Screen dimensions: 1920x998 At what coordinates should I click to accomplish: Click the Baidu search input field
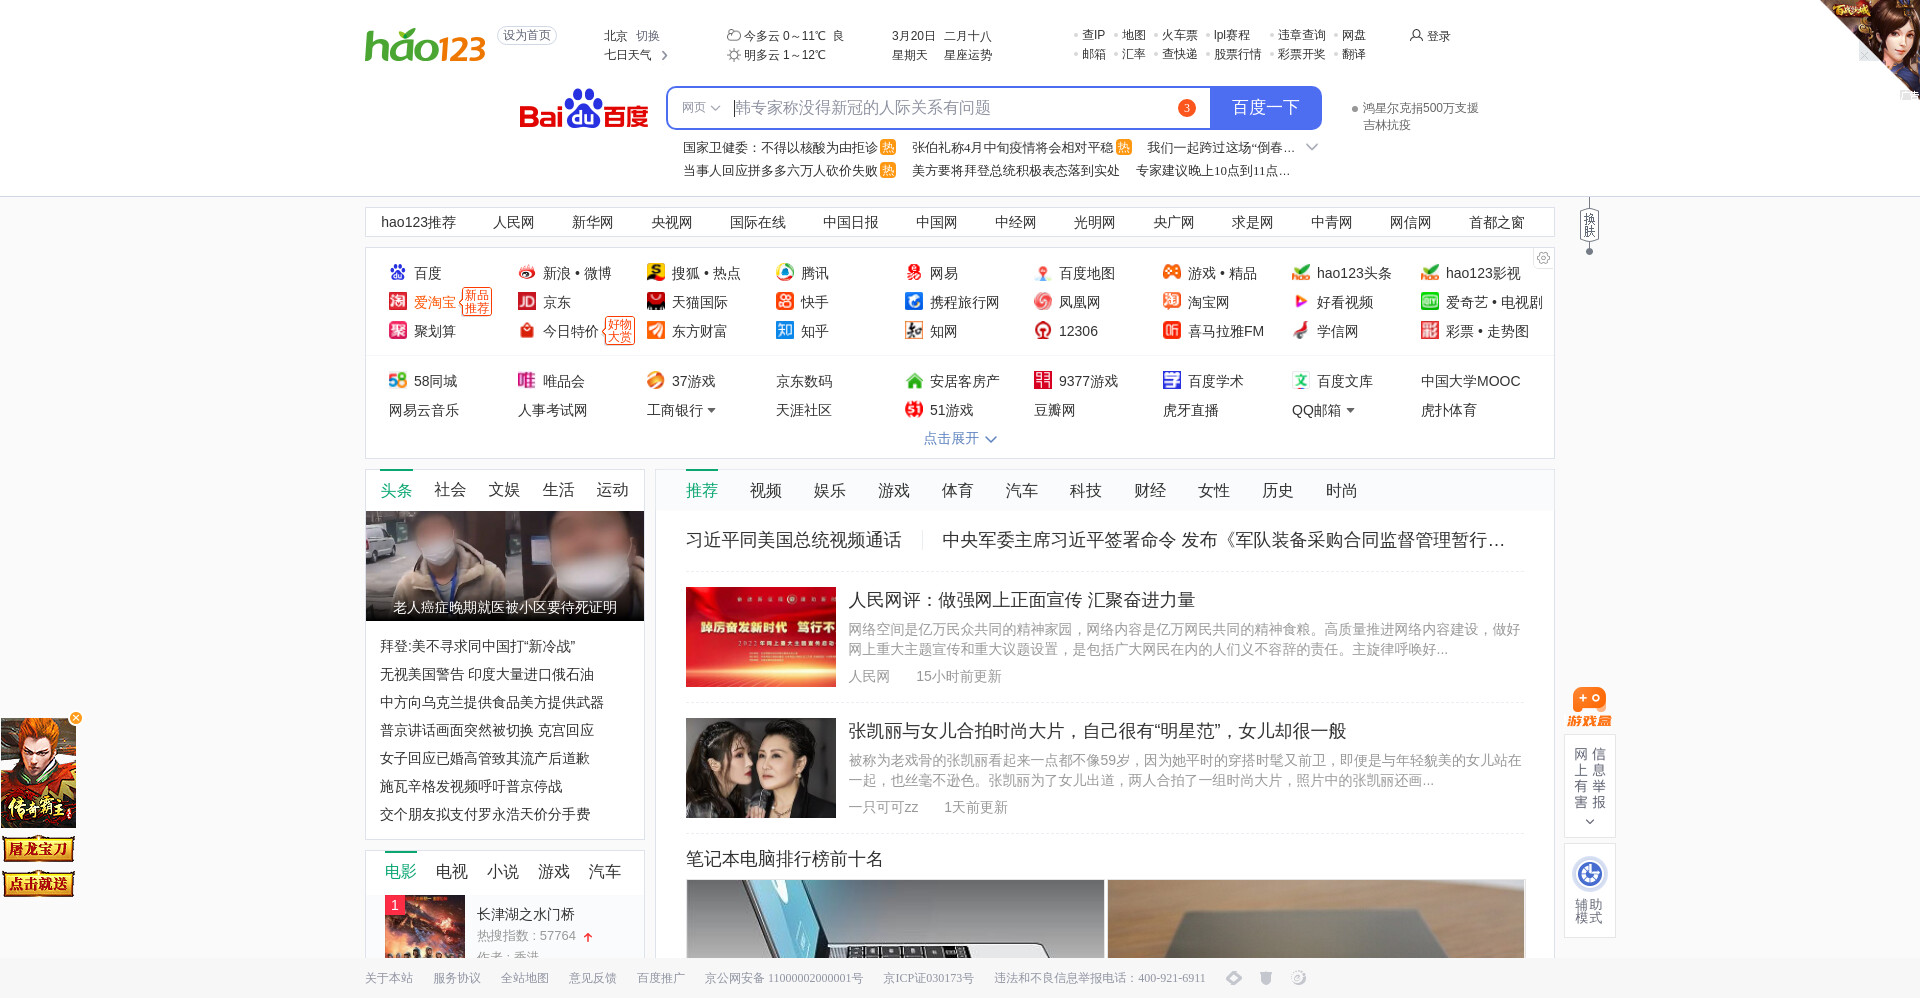point(950,107)
